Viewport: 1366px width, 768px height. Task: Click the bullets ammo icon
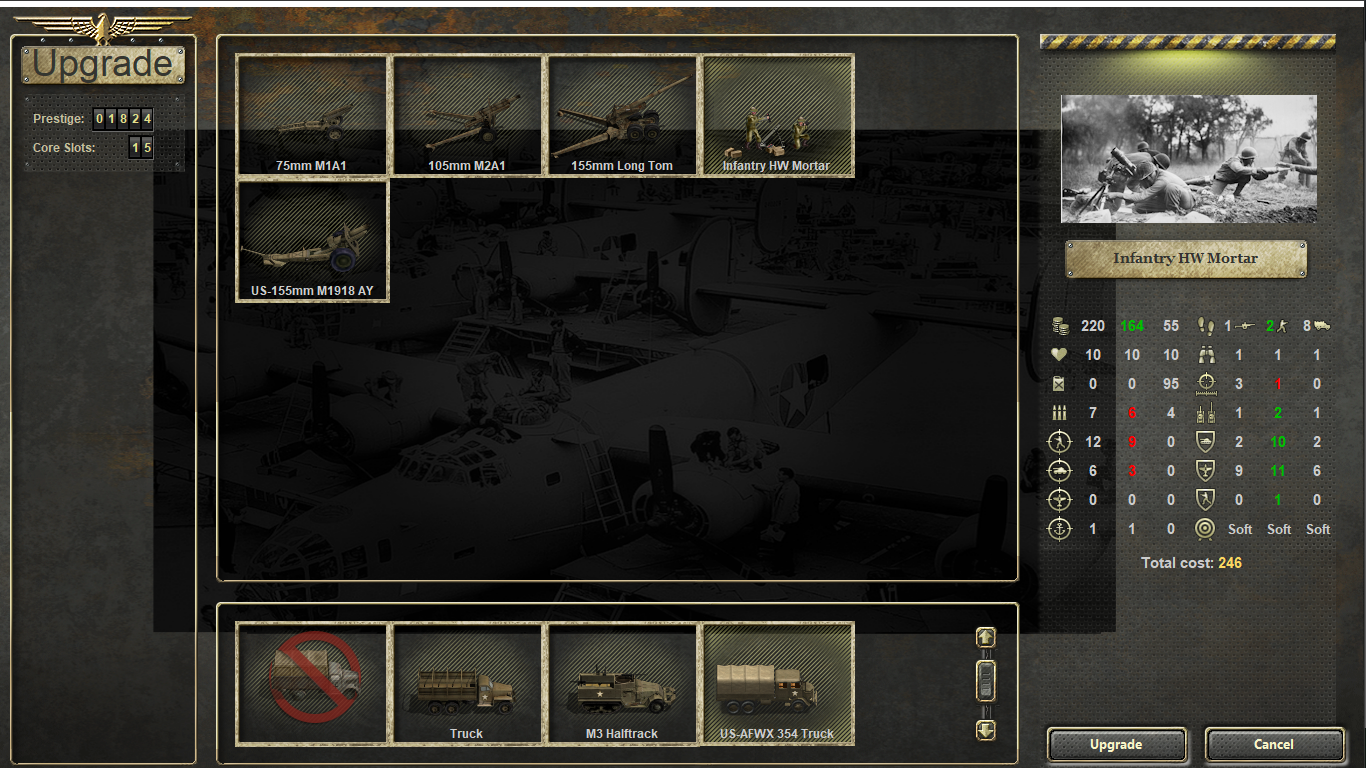(x=1059, y=413)
